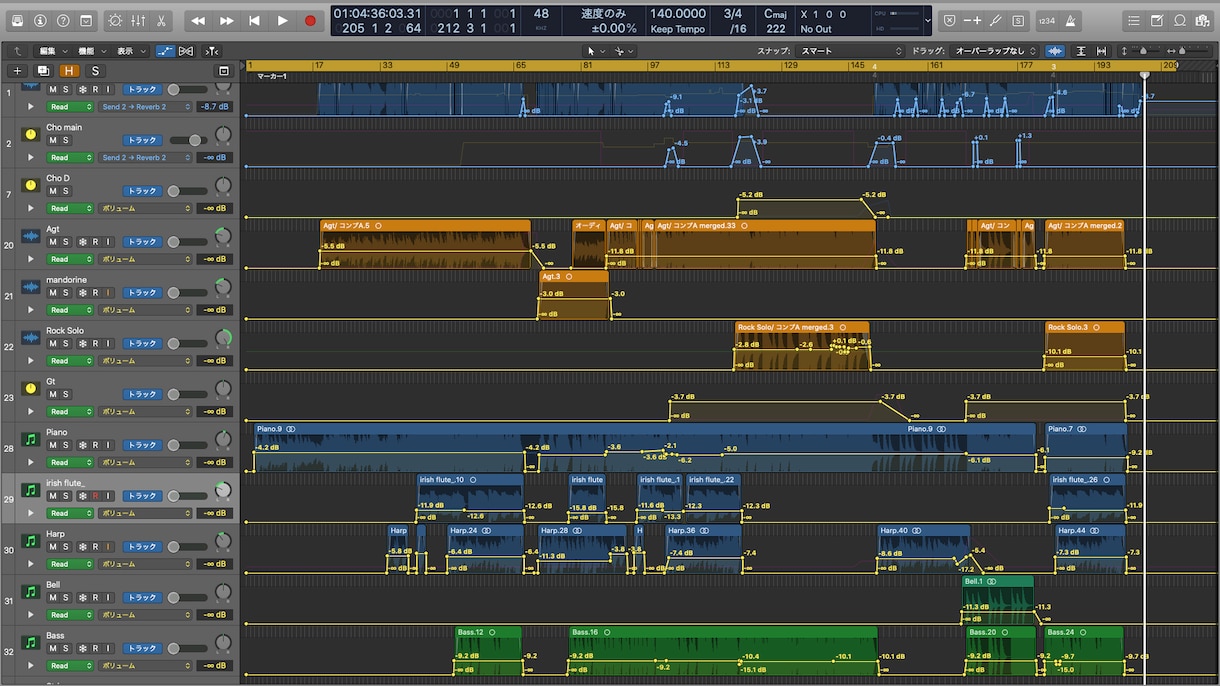
Task: Click the Duplicate Track icon
Action: point(43,70)
